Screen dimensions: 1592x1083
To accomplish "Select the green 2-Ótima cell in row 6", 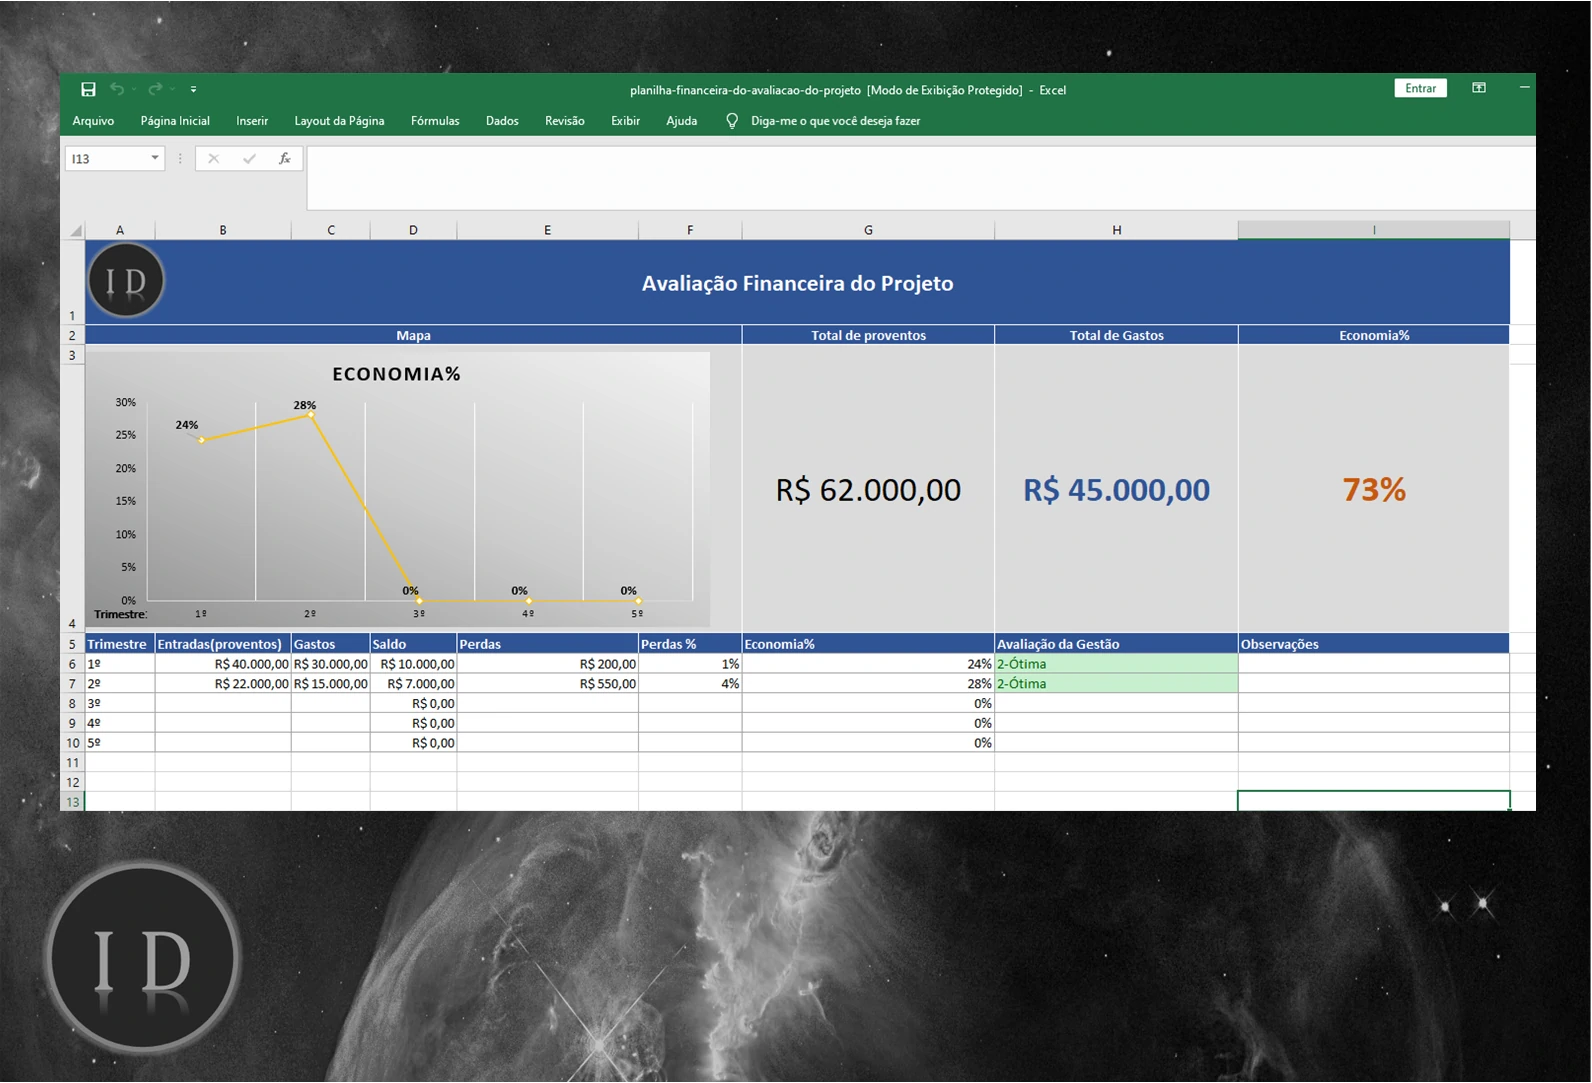I will pyautogui.click(x=1116, y=664).
